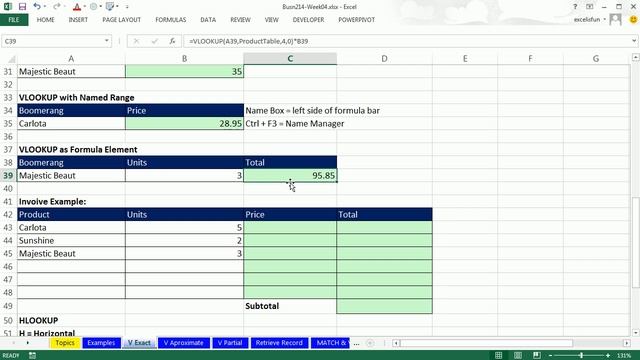Expand the formula bar

click(x=634, y=41)
